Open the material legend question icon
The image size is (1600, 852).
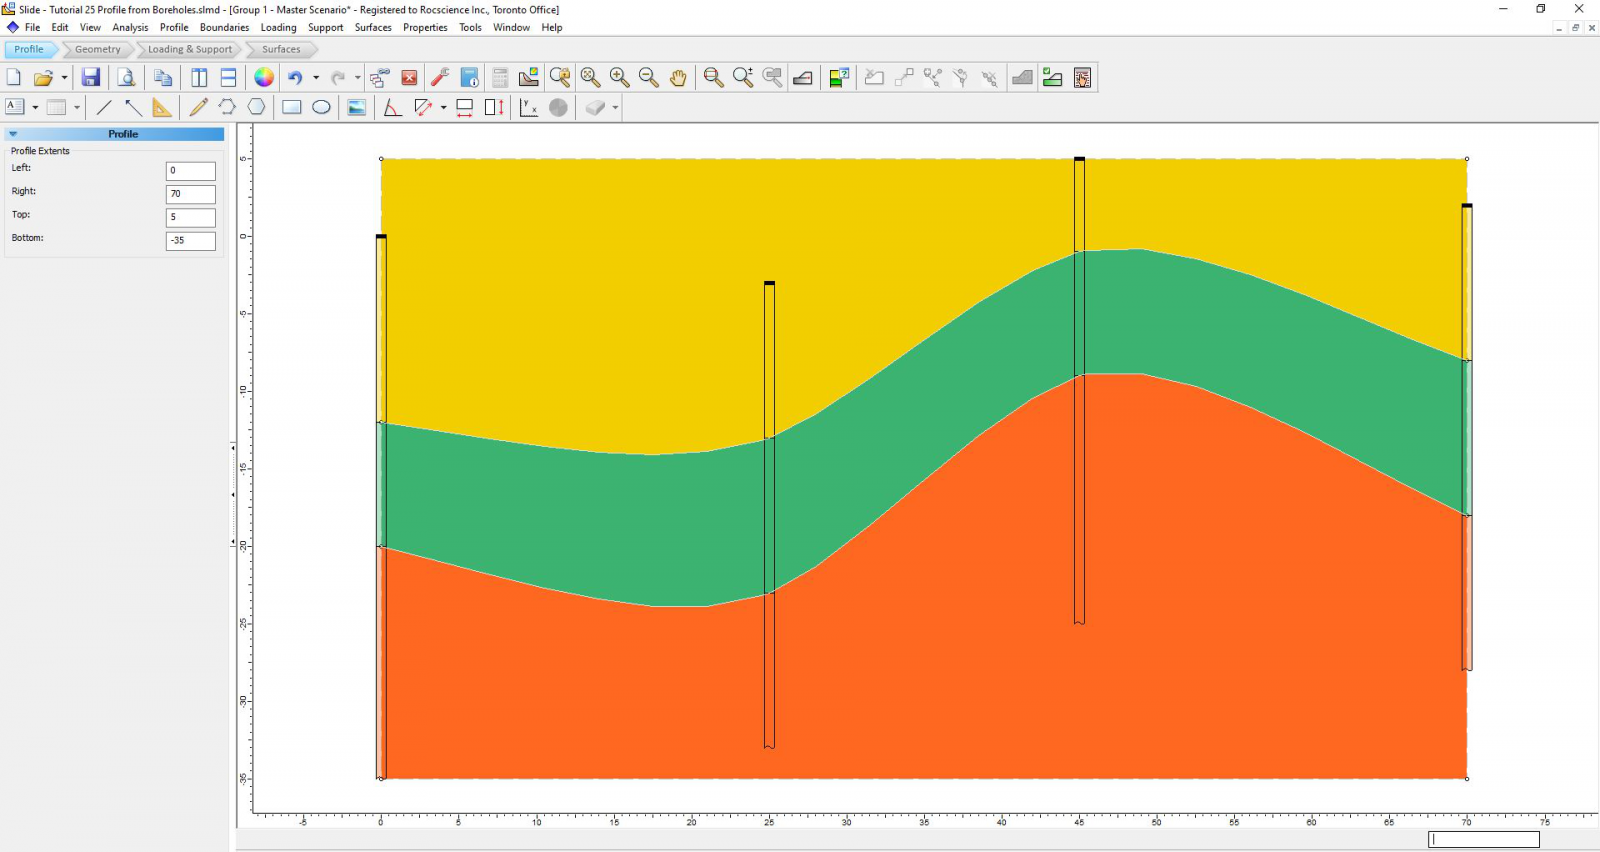tap(839, 78)
